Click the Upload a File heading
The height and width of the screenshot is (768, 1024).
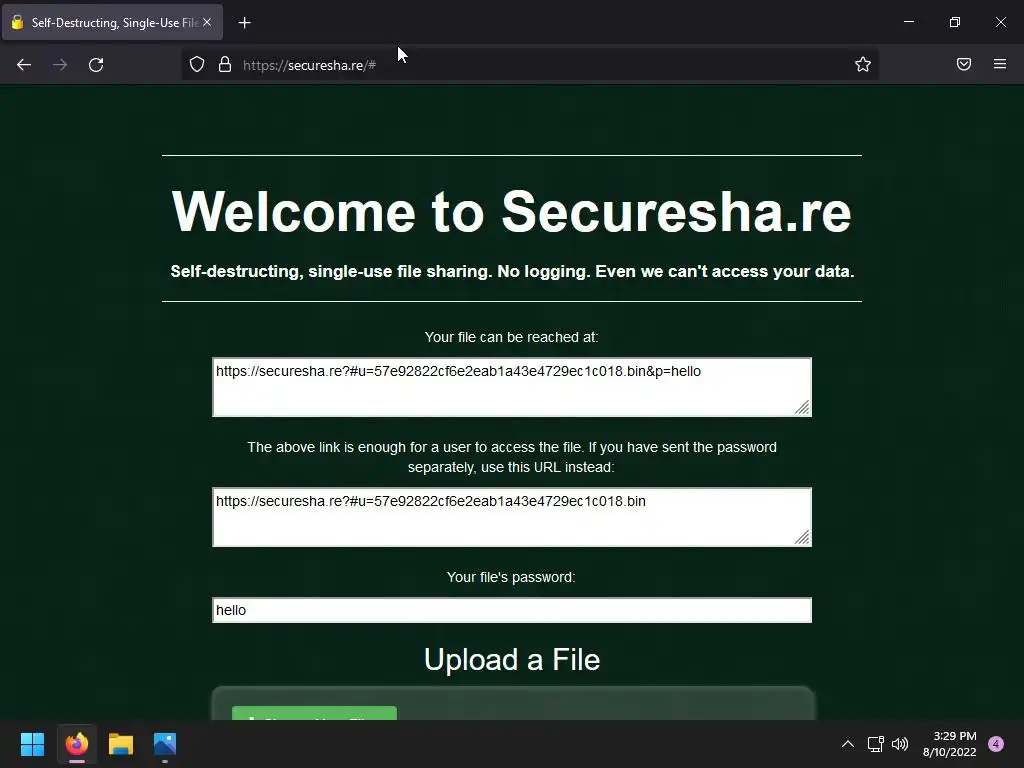512,660
